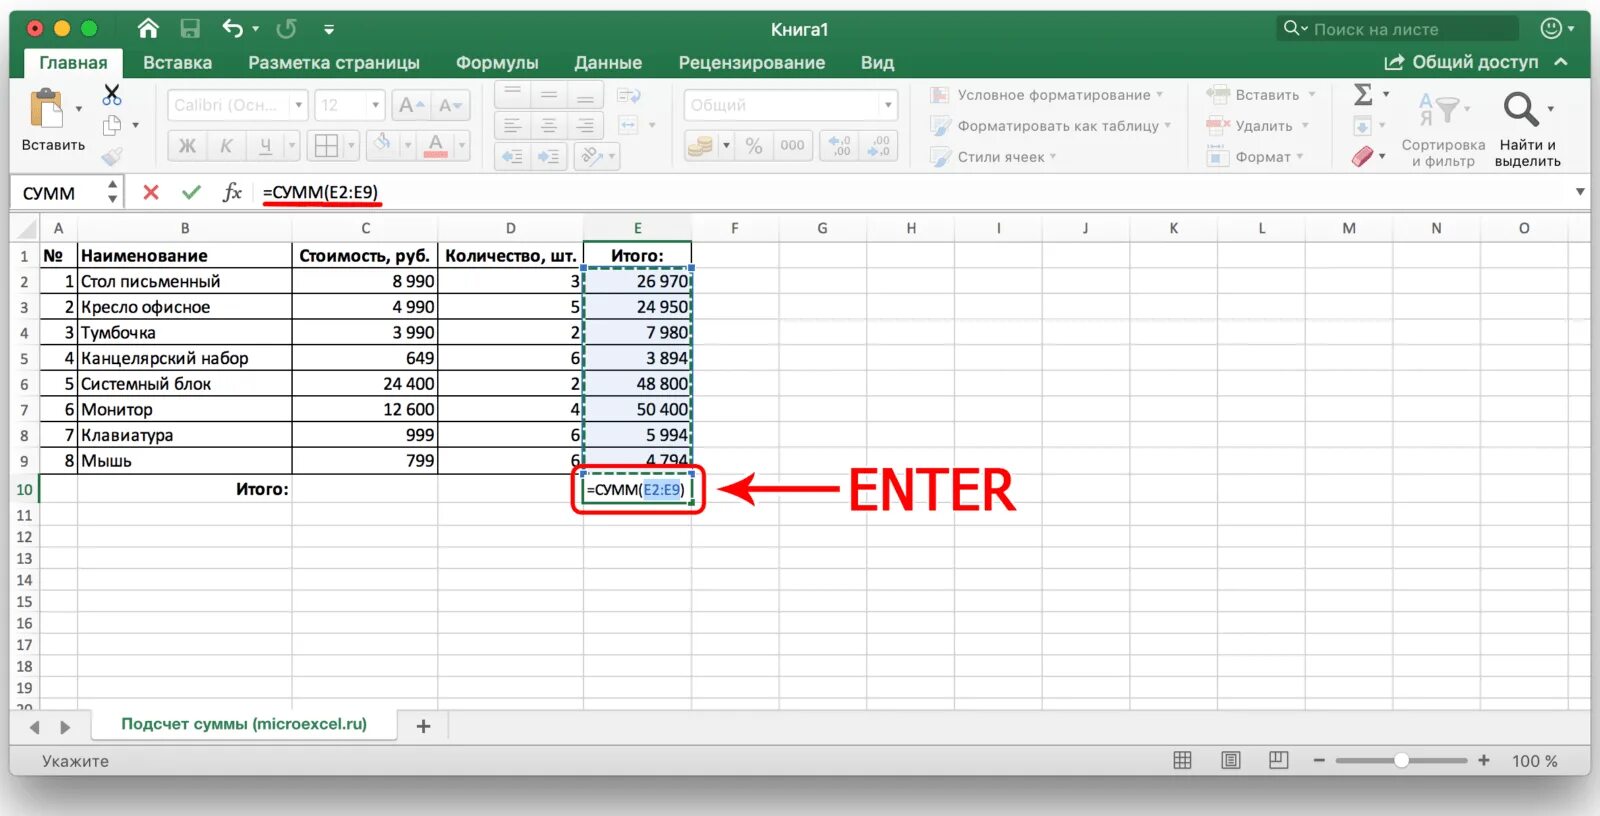
Task: Expand the formula bar
Action: (x=1580, y=192)
